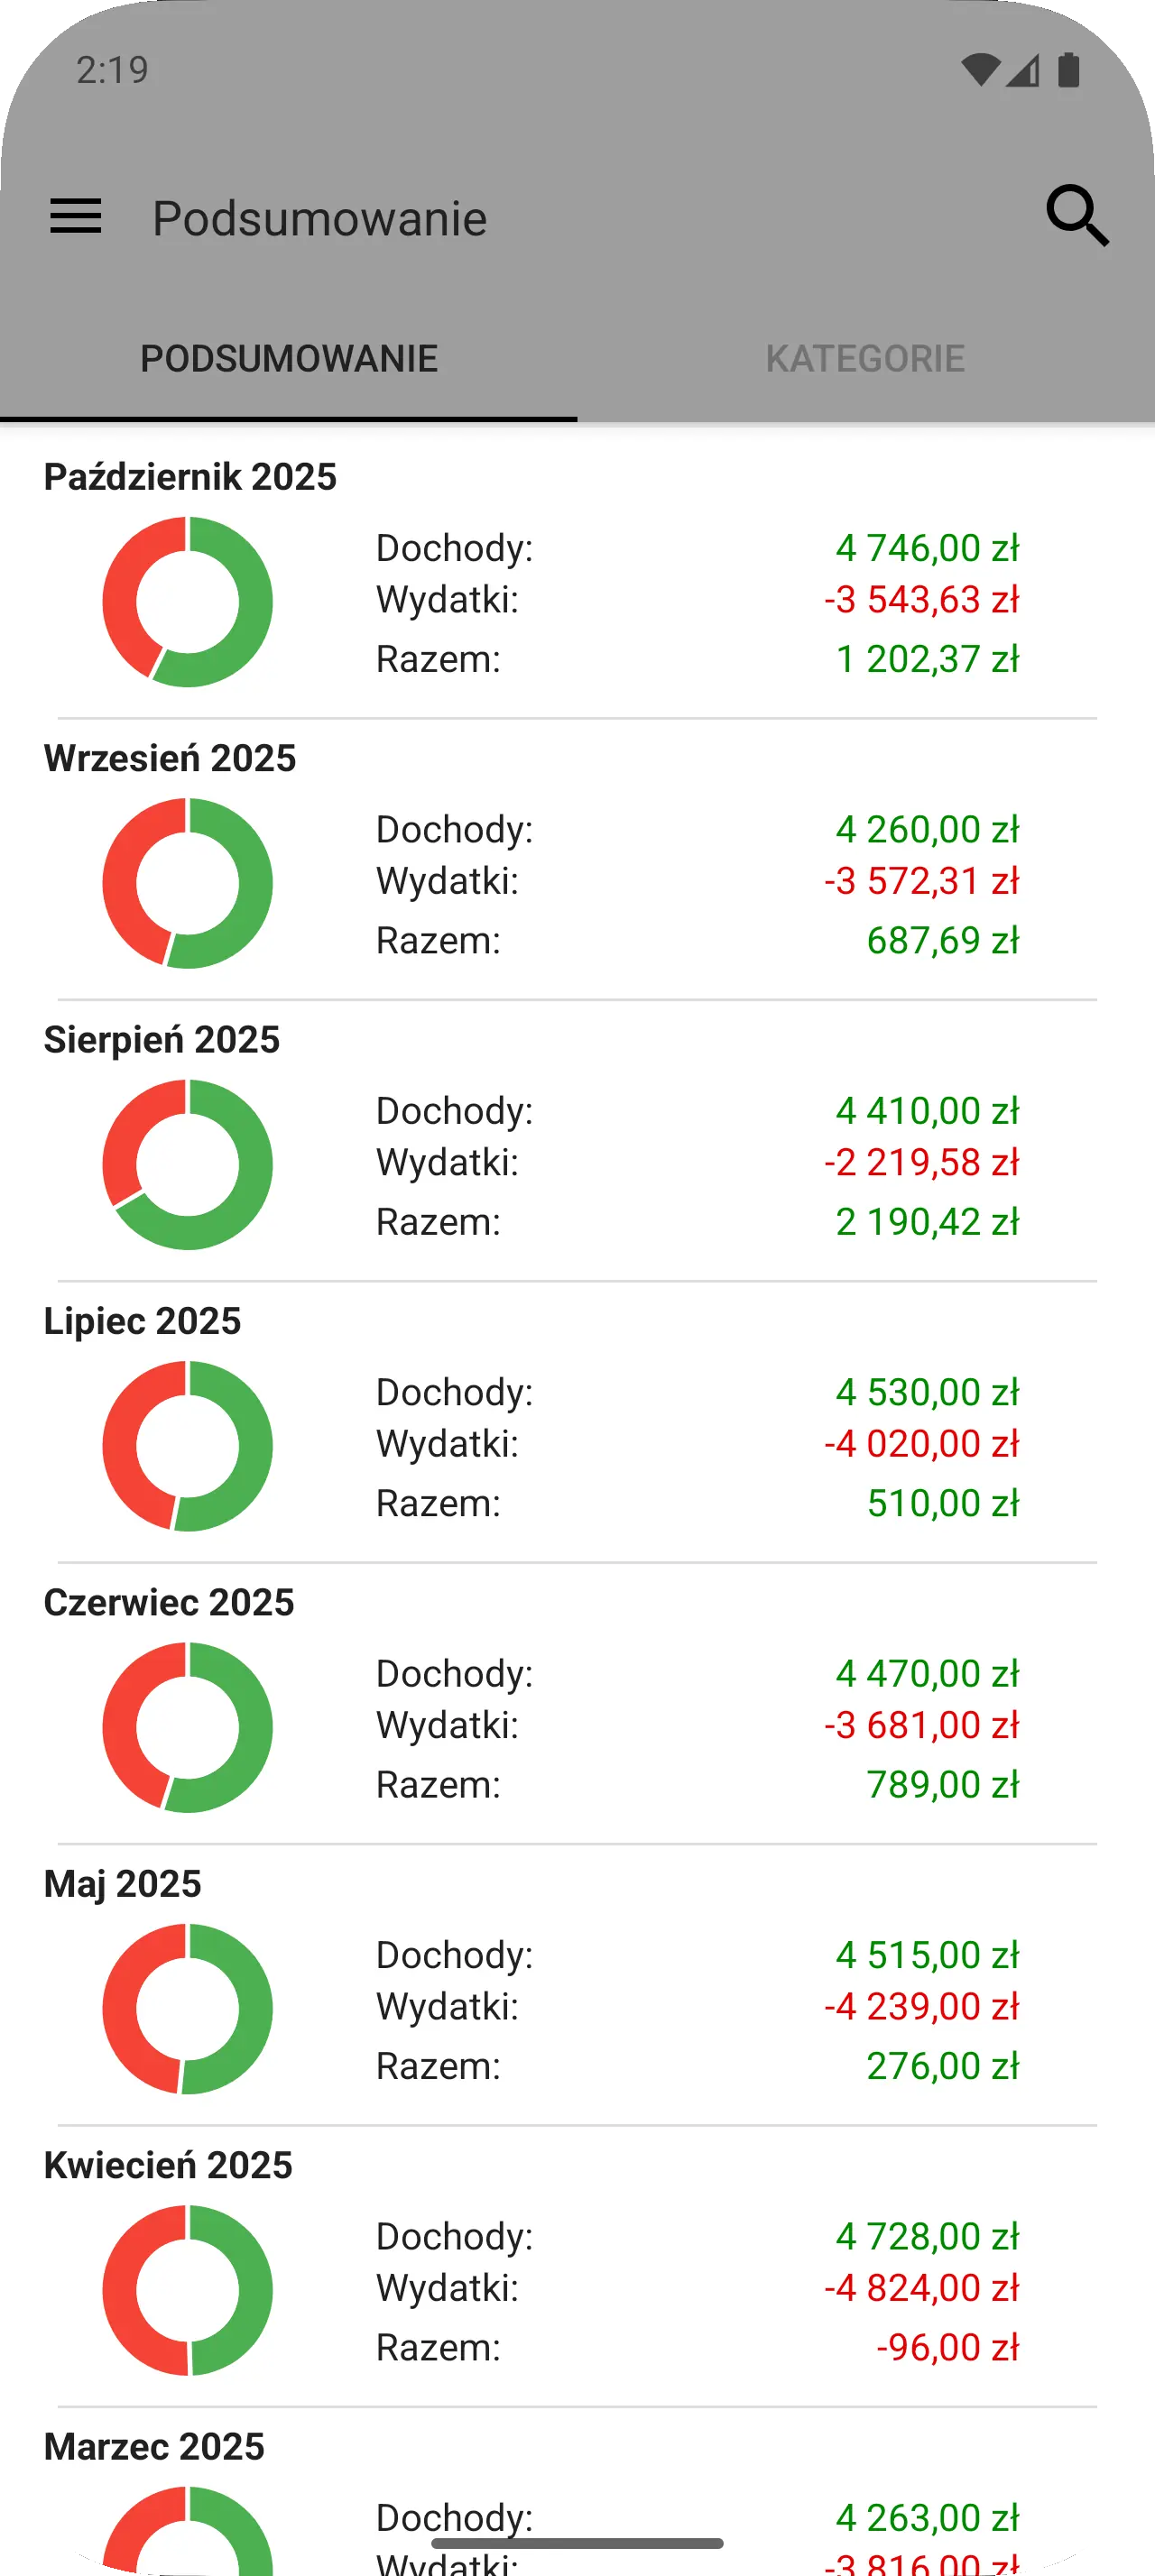1155x2576 pixels.
Task: Click the Sierpień 2025 income amount 4 410,00 zł
Action: pos(927,1111)
